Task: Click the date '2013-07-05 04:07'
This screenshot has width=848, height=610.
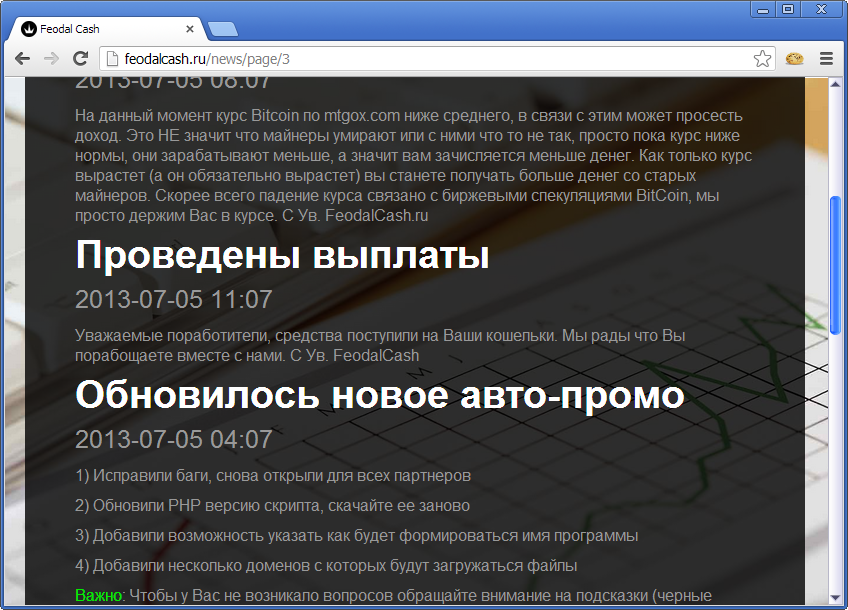Action: pyautogui.click(x=174, y=440)
